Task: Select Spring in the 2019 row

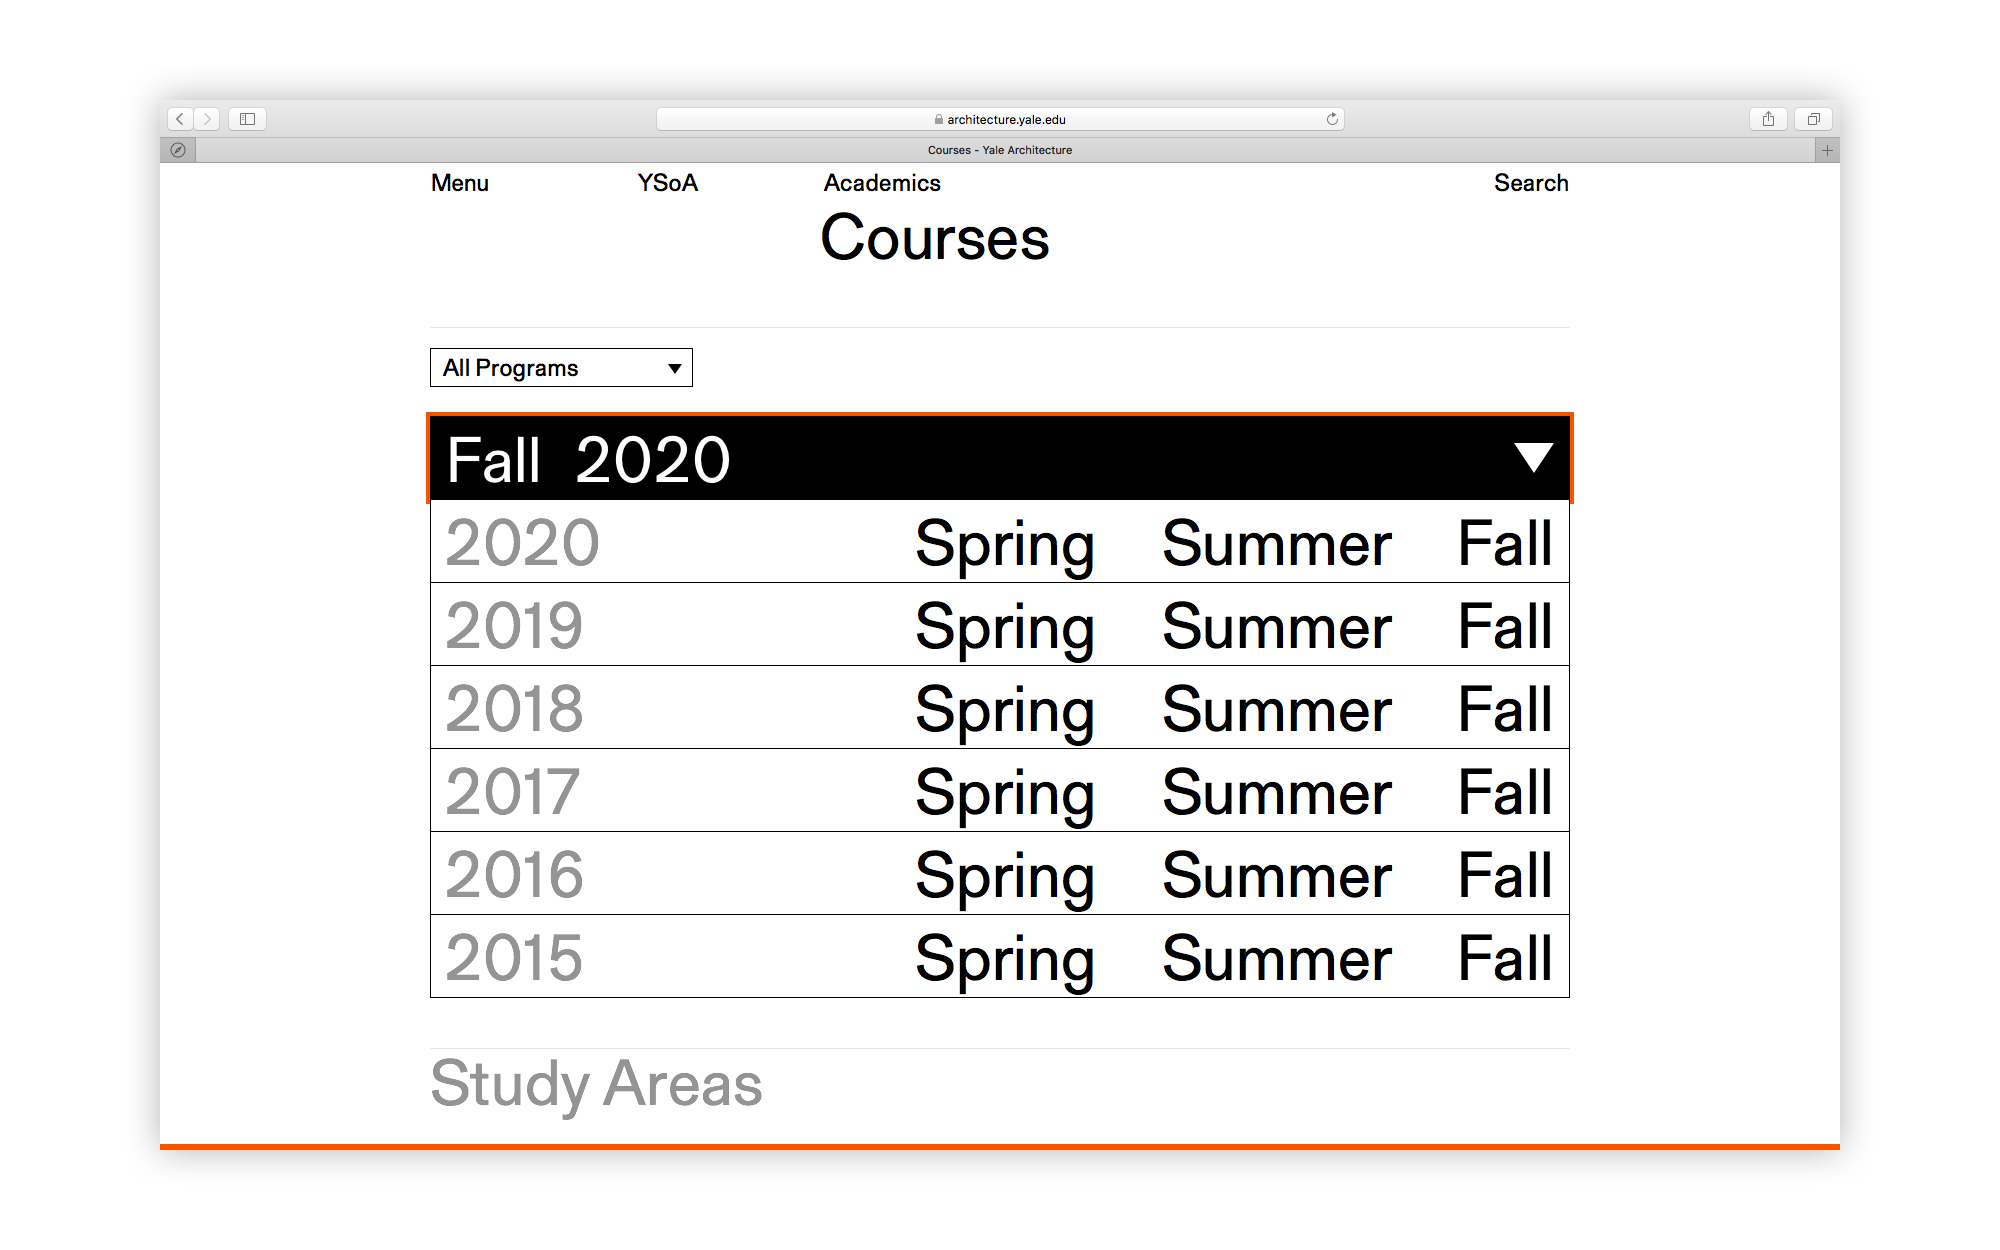Action: pyautogui.click(x=1004, y=627)
